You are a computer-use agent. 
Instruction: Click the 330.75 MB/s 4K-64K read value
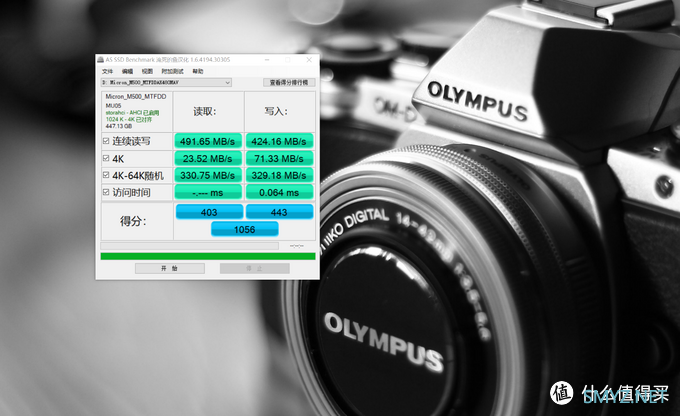click(208, 176)
